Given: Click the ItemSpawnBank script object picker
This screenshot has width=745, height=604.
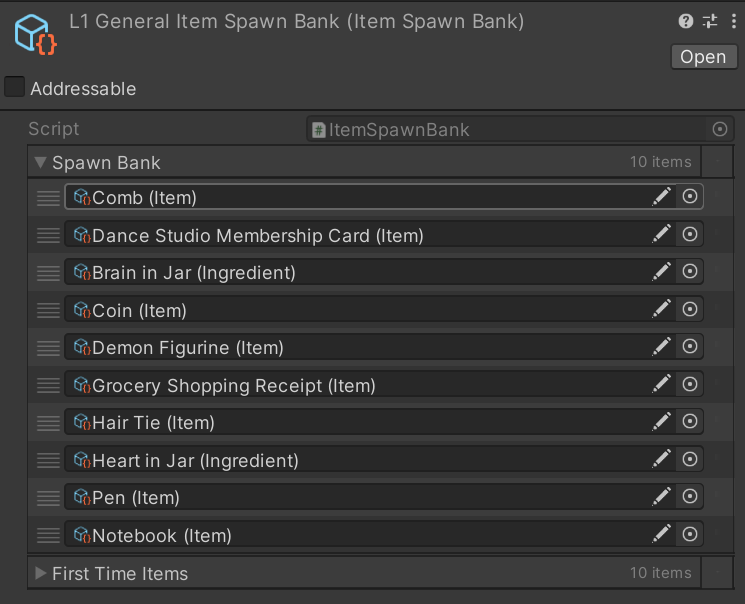Looking at the screenshot, I should coord(719,129).
